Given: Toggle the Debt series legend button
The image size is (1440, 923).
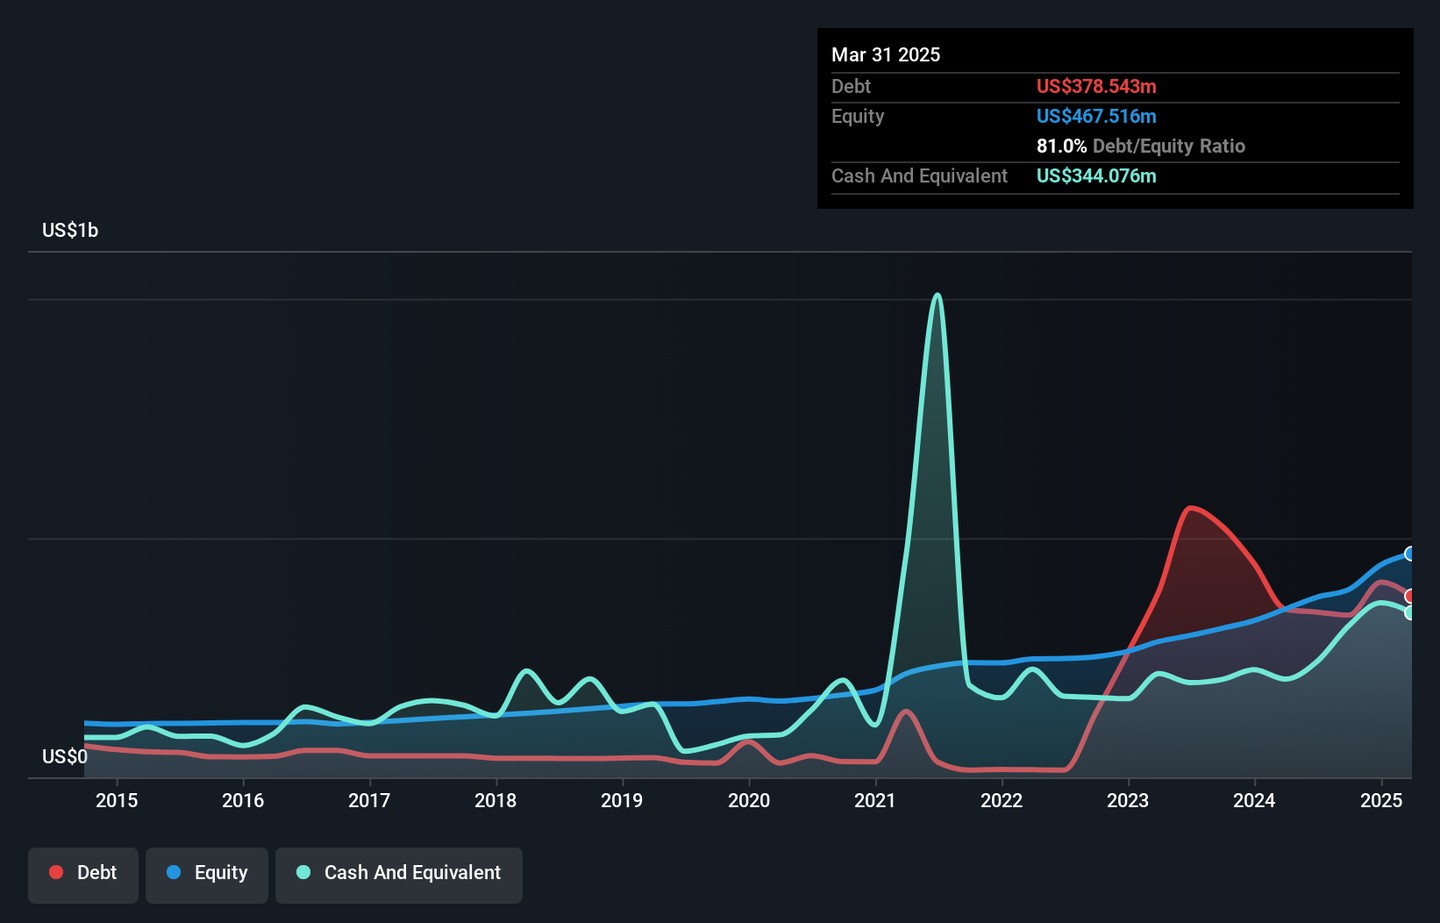Looking at the screenshot, I should pyautogui.click(x=83, y=875).
